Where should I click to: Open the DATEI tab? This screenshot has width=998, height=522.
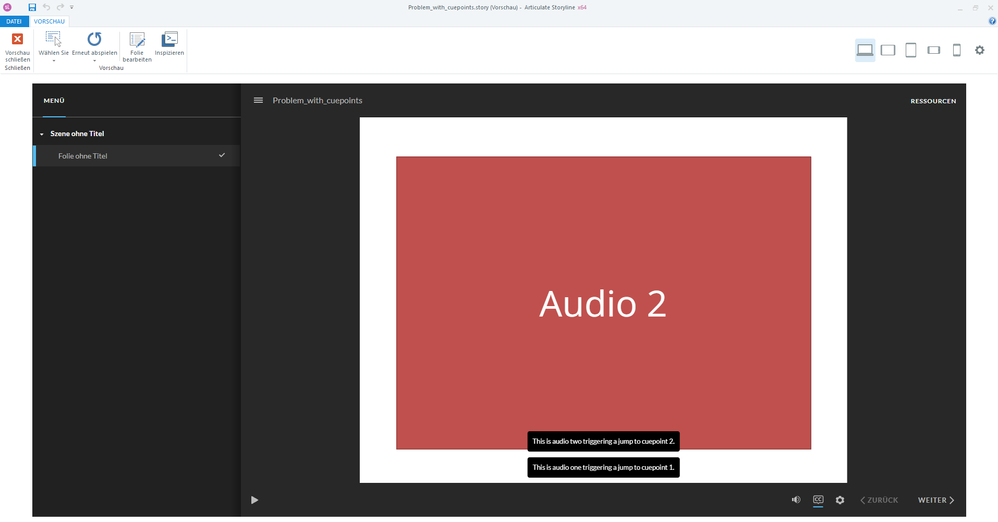click(x=14, y=21)
